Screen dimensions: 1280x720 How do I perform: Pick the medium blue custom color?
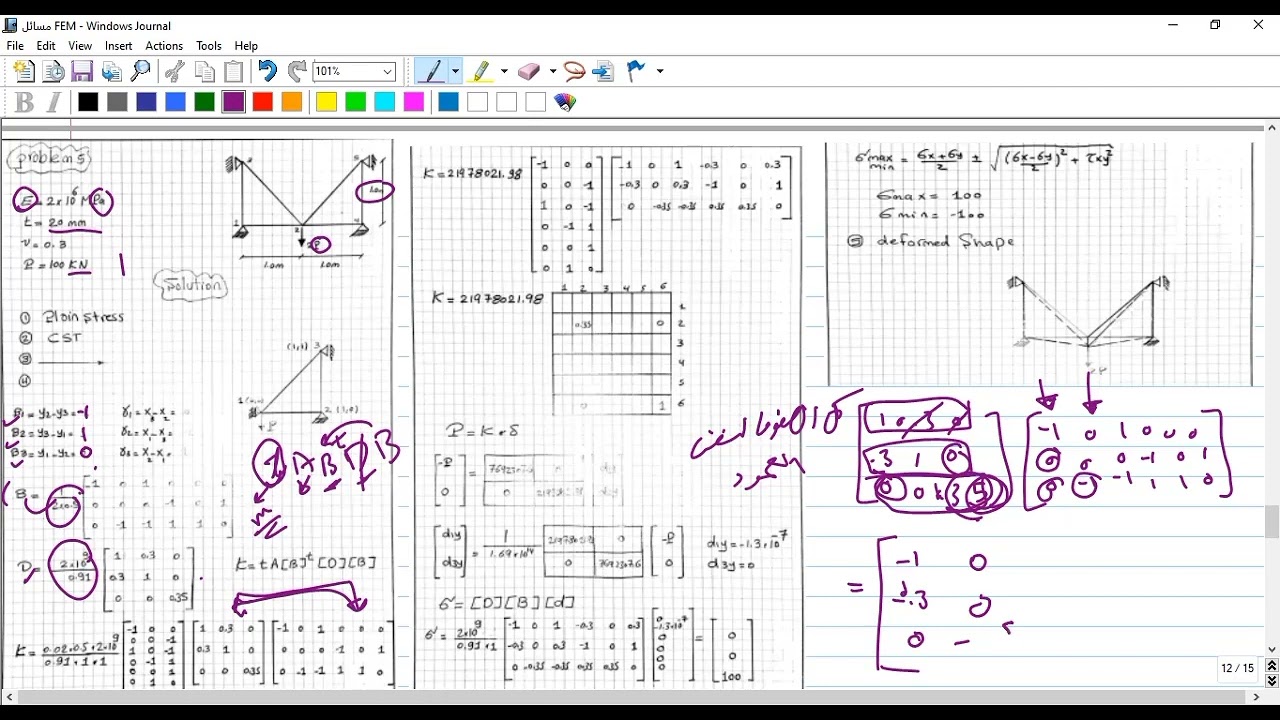coord(448,102)
